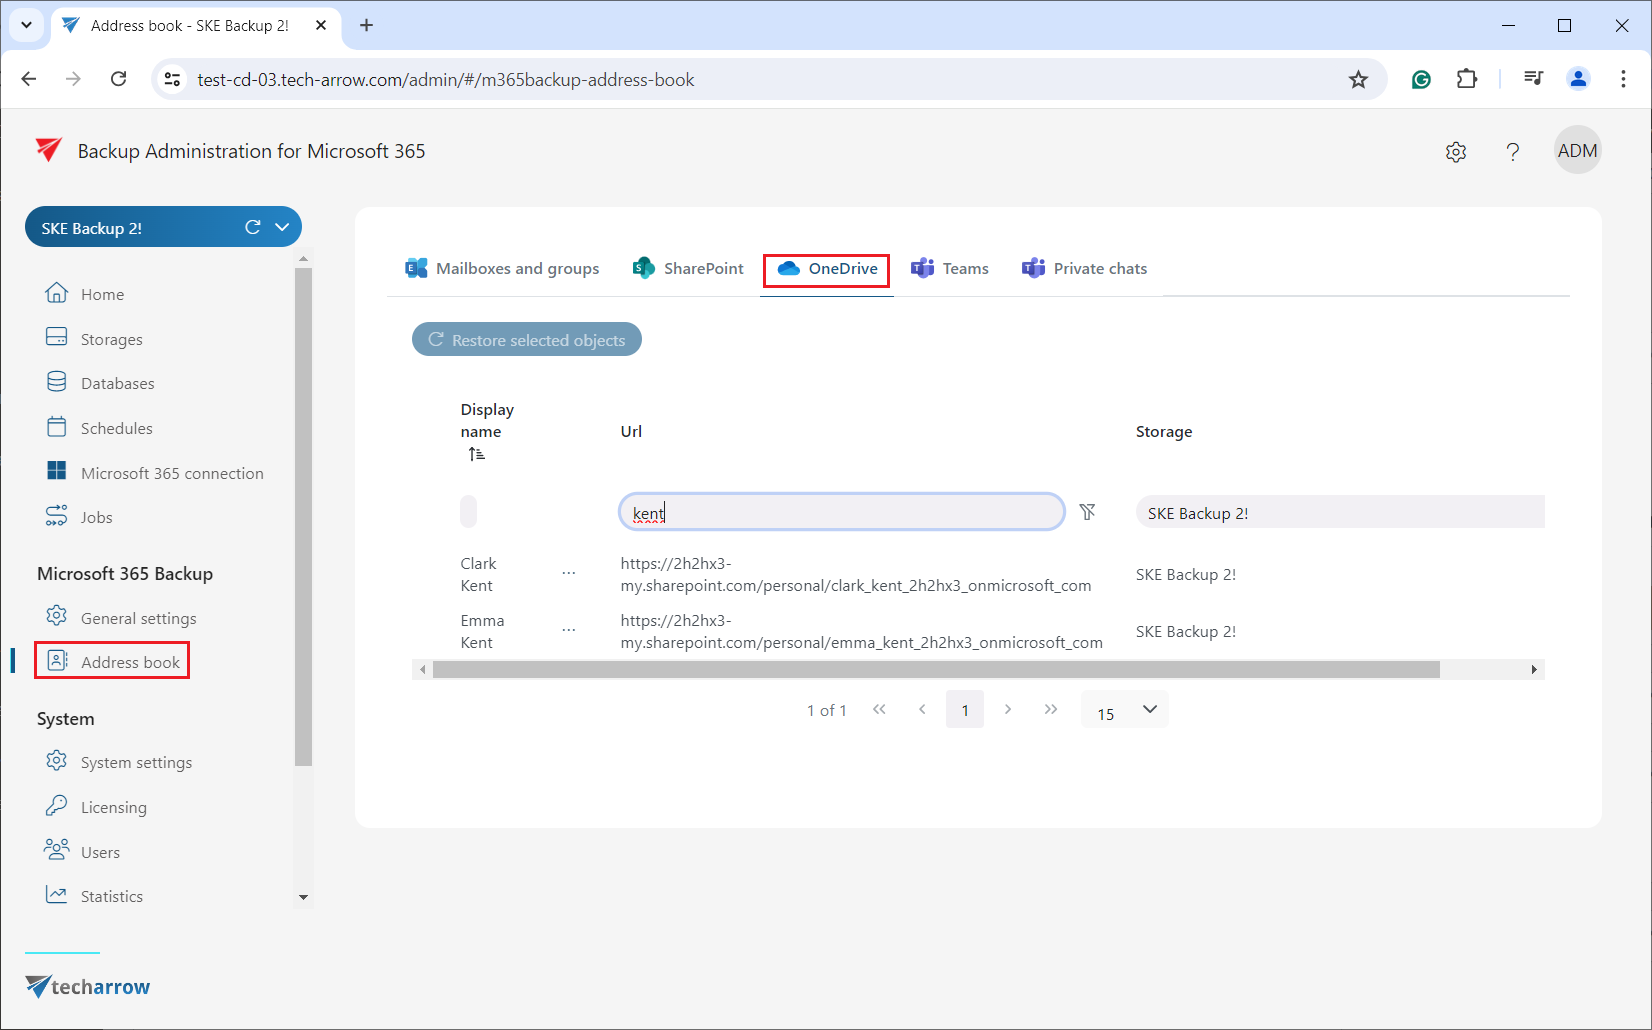
Task: Switch to the SharePoint tab
Action: (688, 269)
